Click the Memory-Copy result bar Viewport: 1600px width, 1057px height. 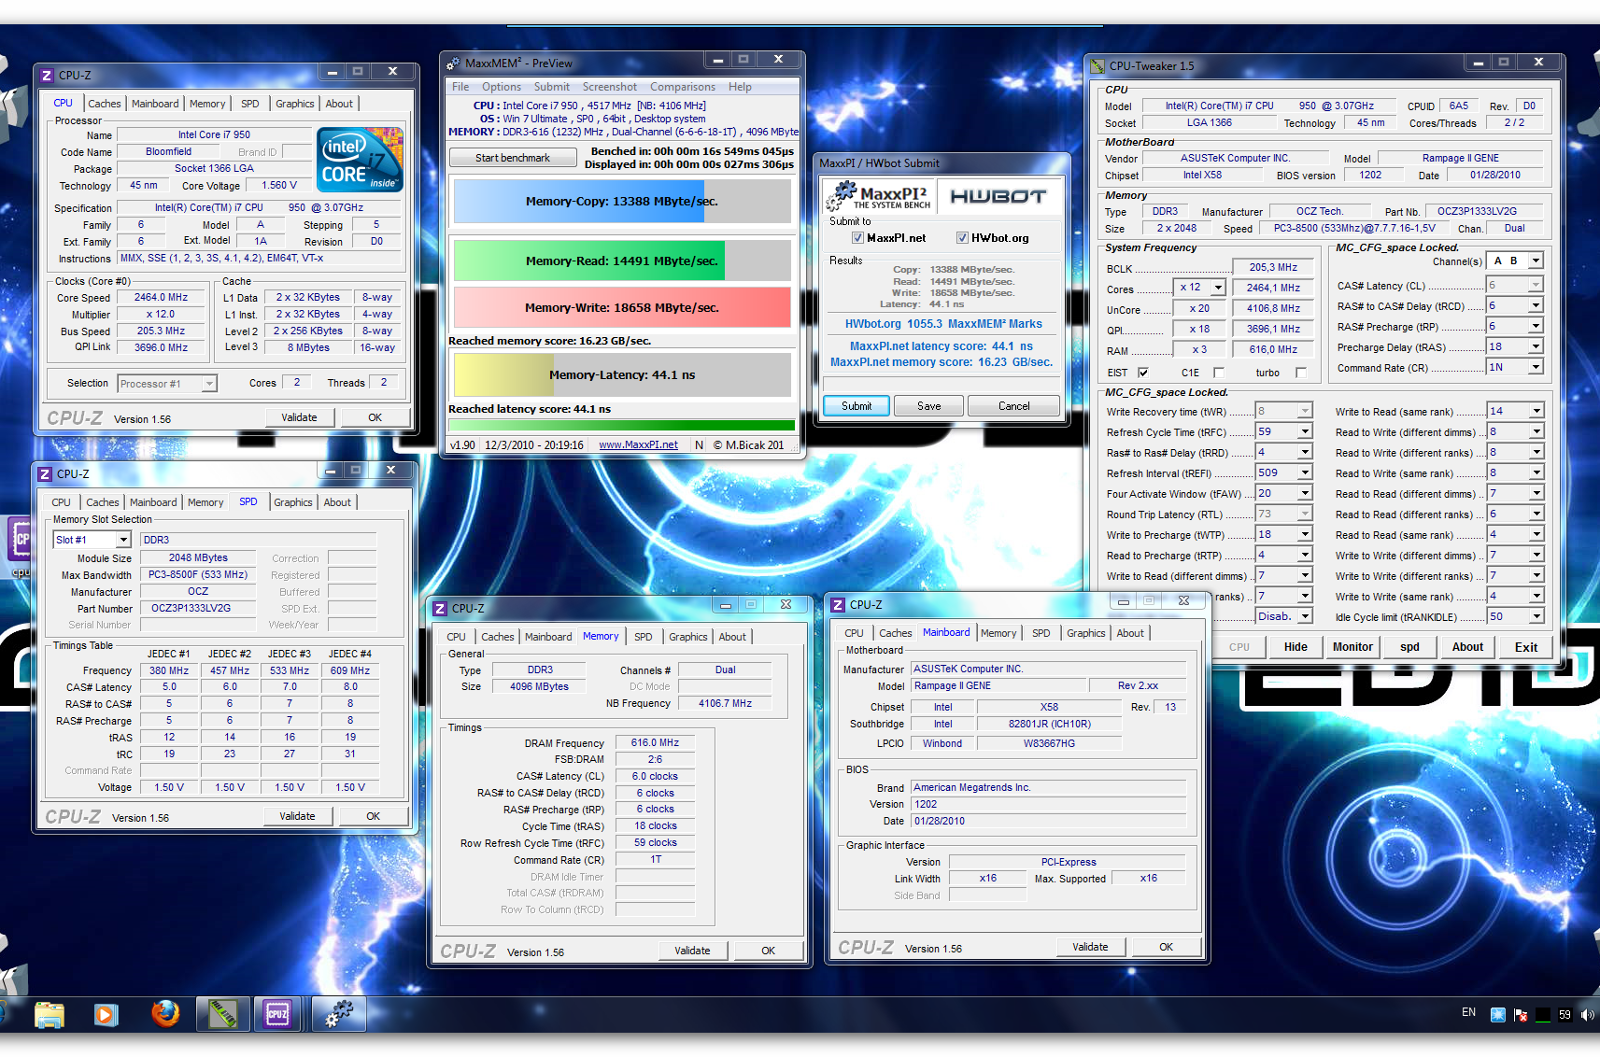(622, 201)
